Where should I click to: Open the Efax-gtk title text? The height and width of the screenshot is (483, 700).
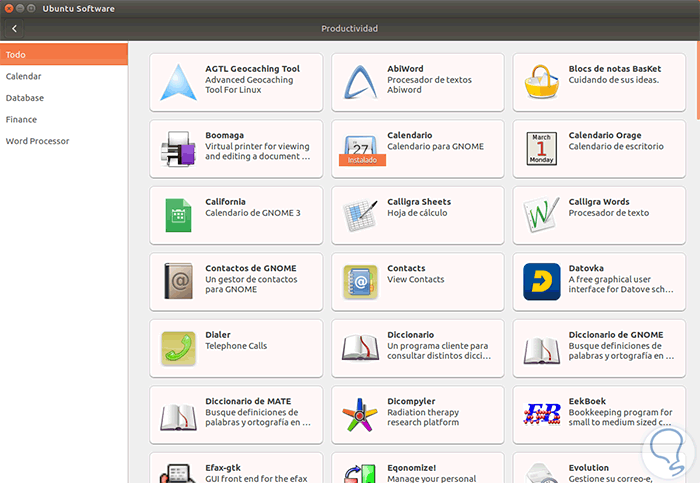click(223, 468)
